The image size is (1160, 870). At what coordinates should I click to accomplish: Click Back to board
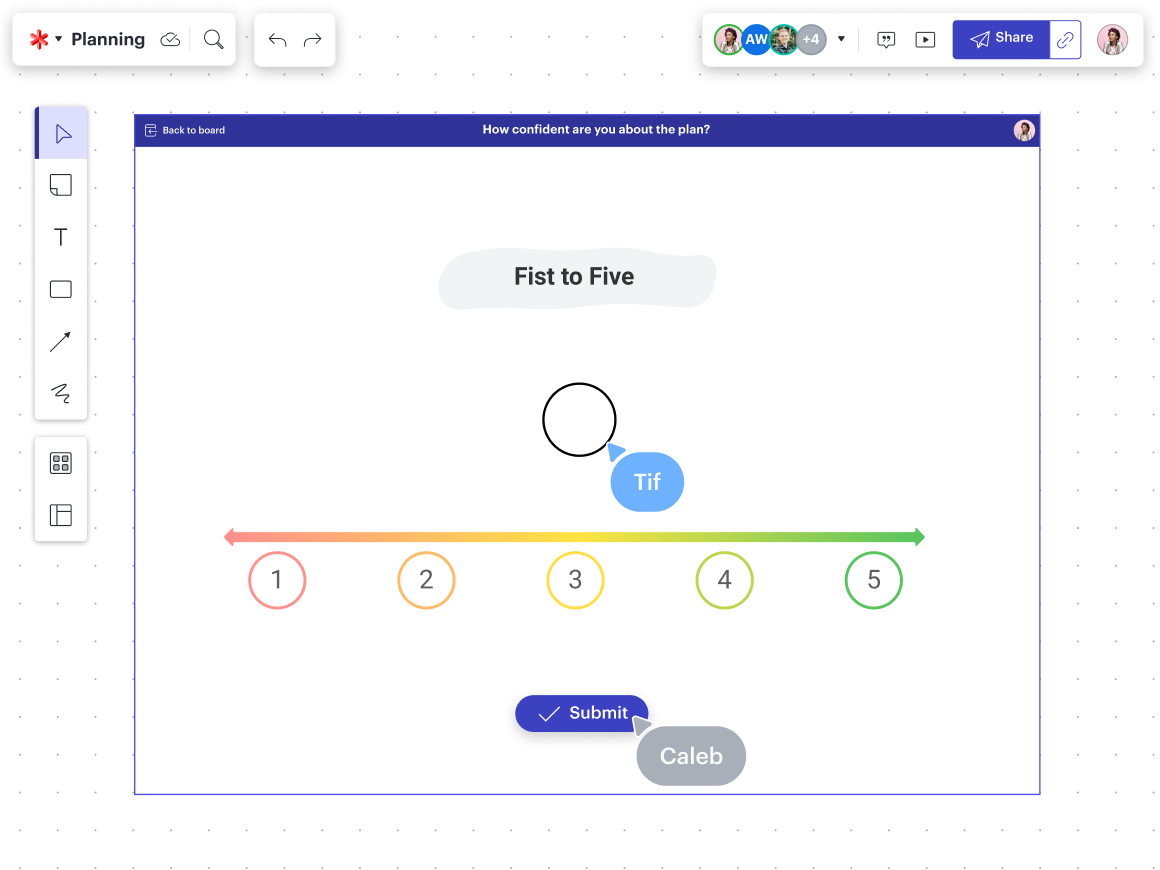pos(185,130)
